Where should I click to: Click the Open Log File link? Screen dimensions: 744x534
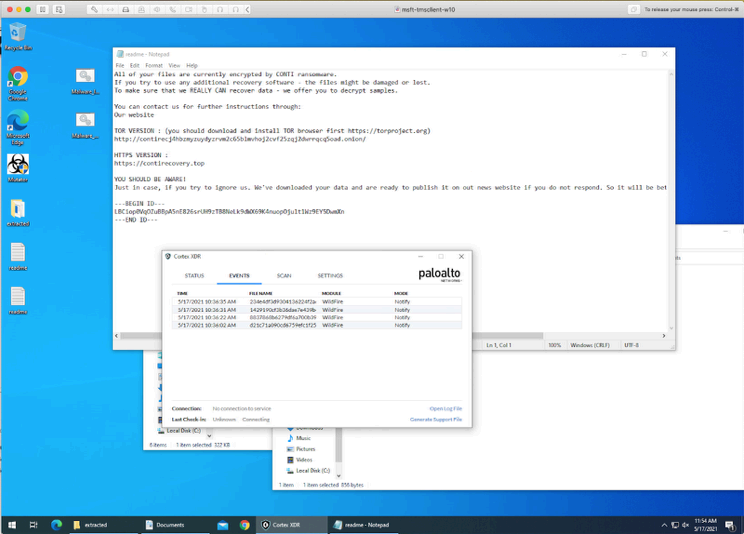(446, 409)
